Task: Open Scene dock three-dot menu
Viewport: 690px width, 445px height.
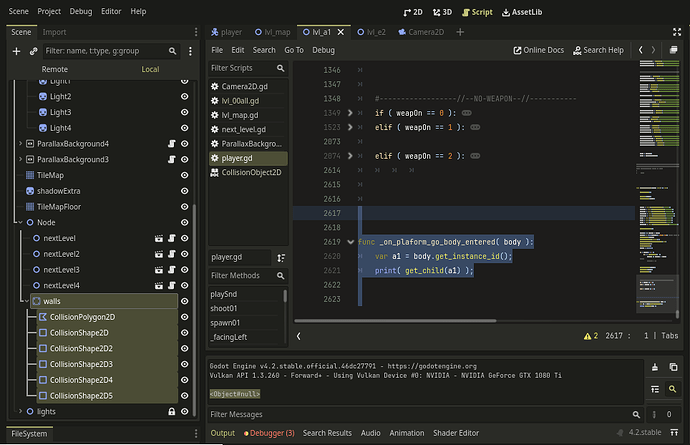Action: point(196,32)
